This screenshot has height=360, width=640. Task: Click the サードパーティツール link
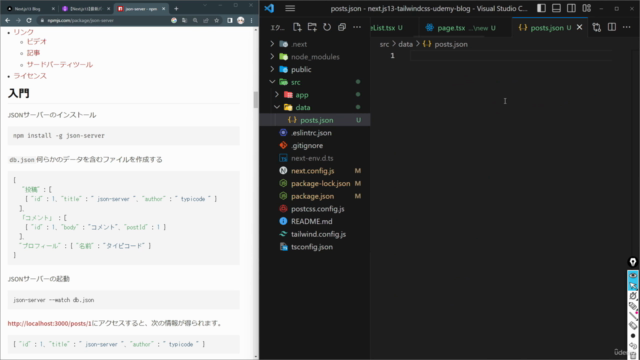[60, 64]
